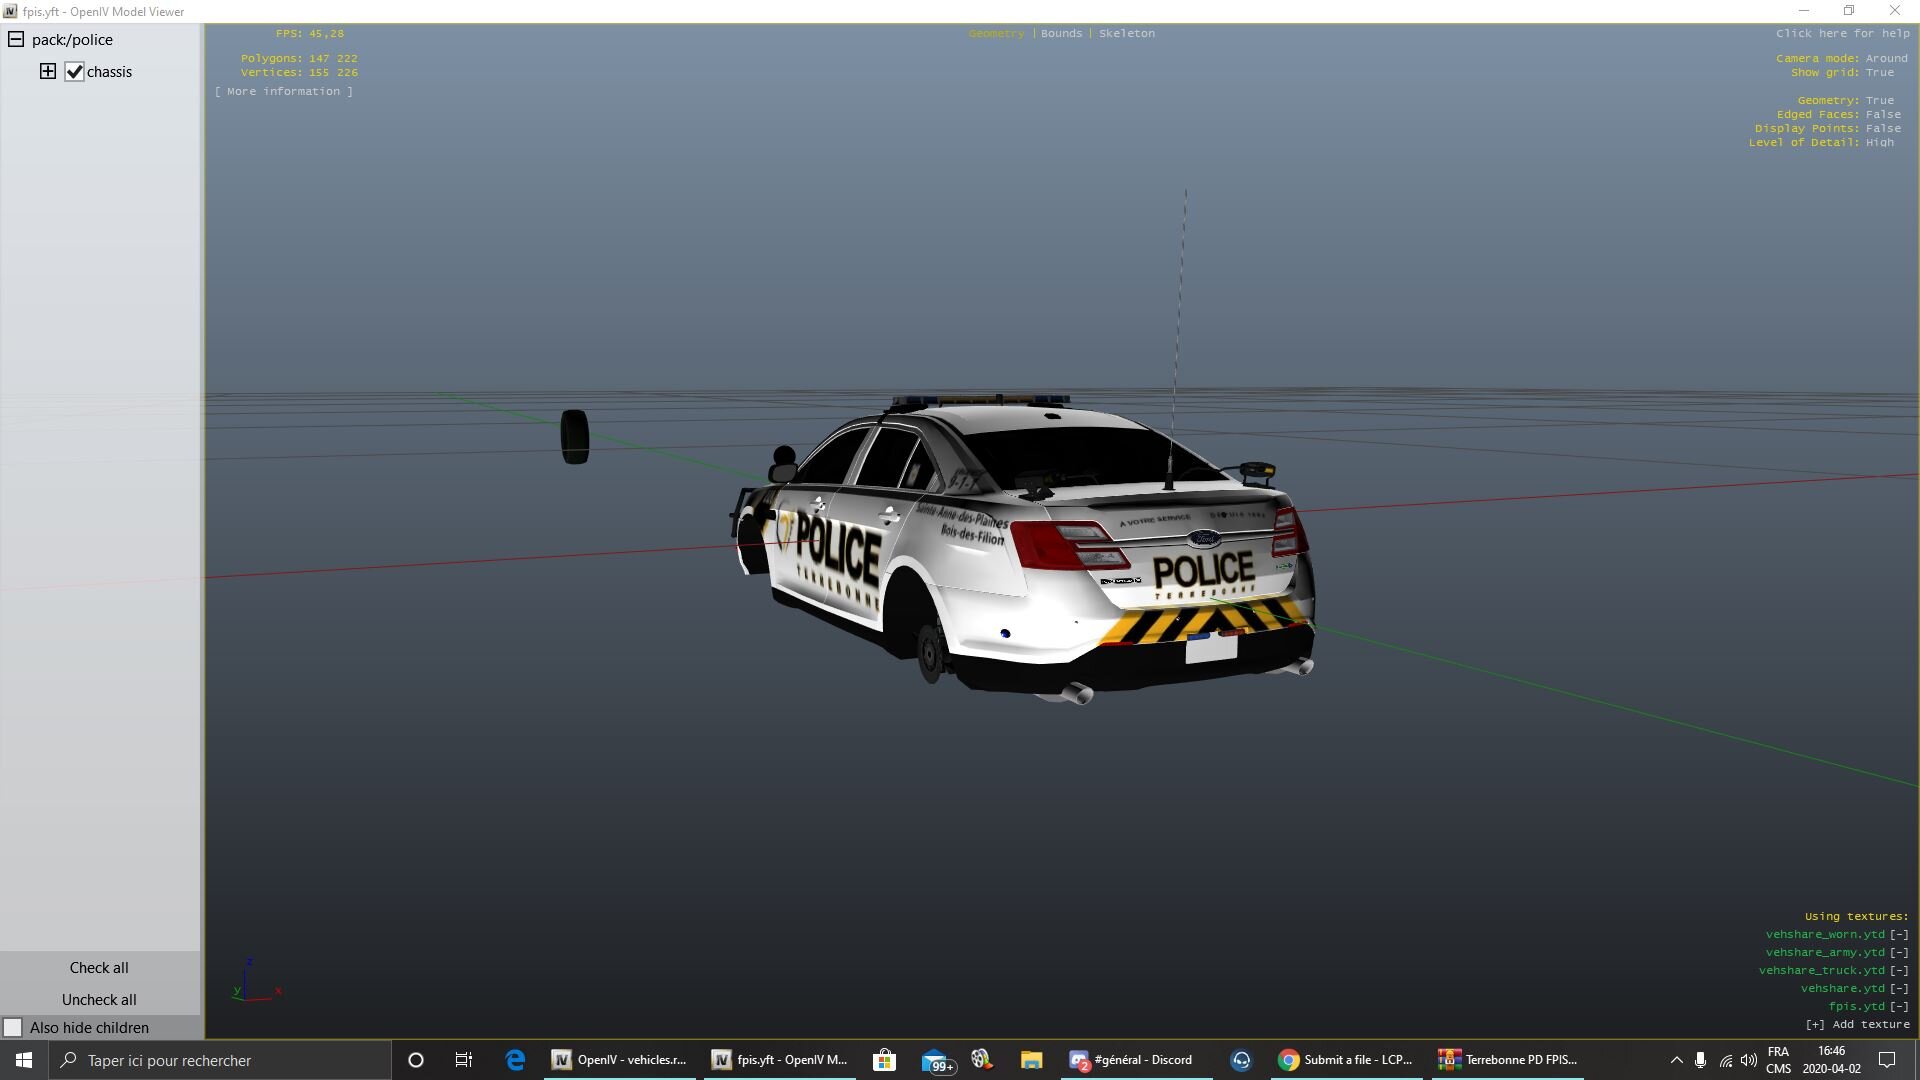
Task: Click the Check all button
Action: click(99, 967)
